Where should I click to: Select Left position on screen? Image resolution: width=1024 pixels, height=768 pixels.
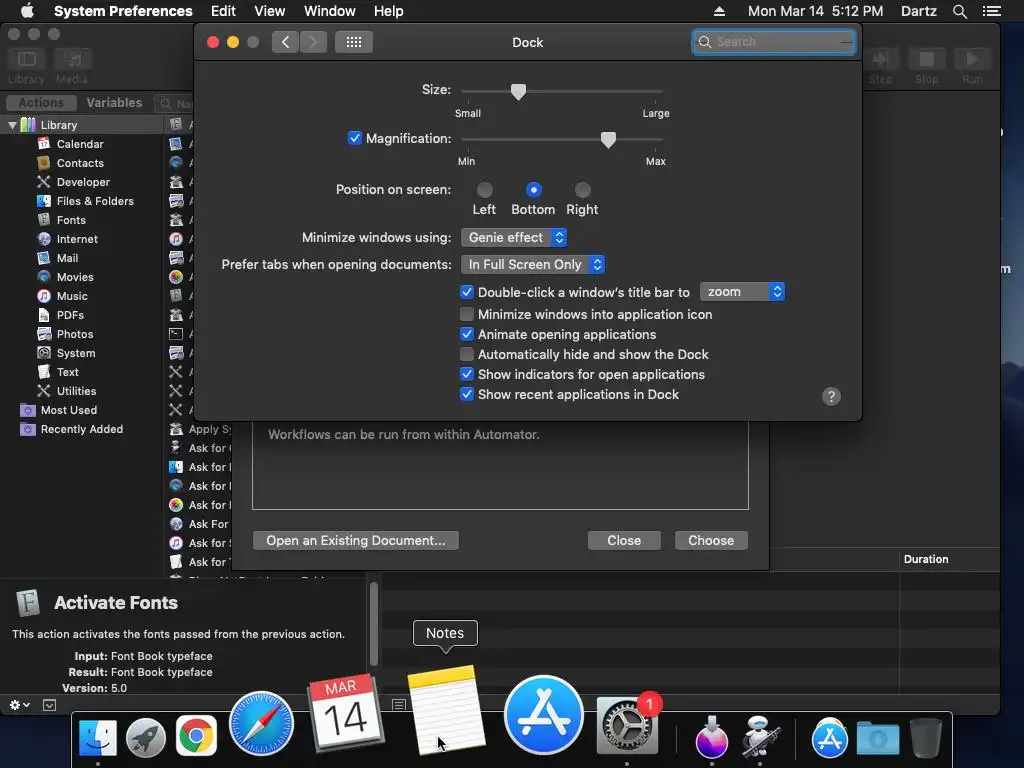(x=485, y=190)
